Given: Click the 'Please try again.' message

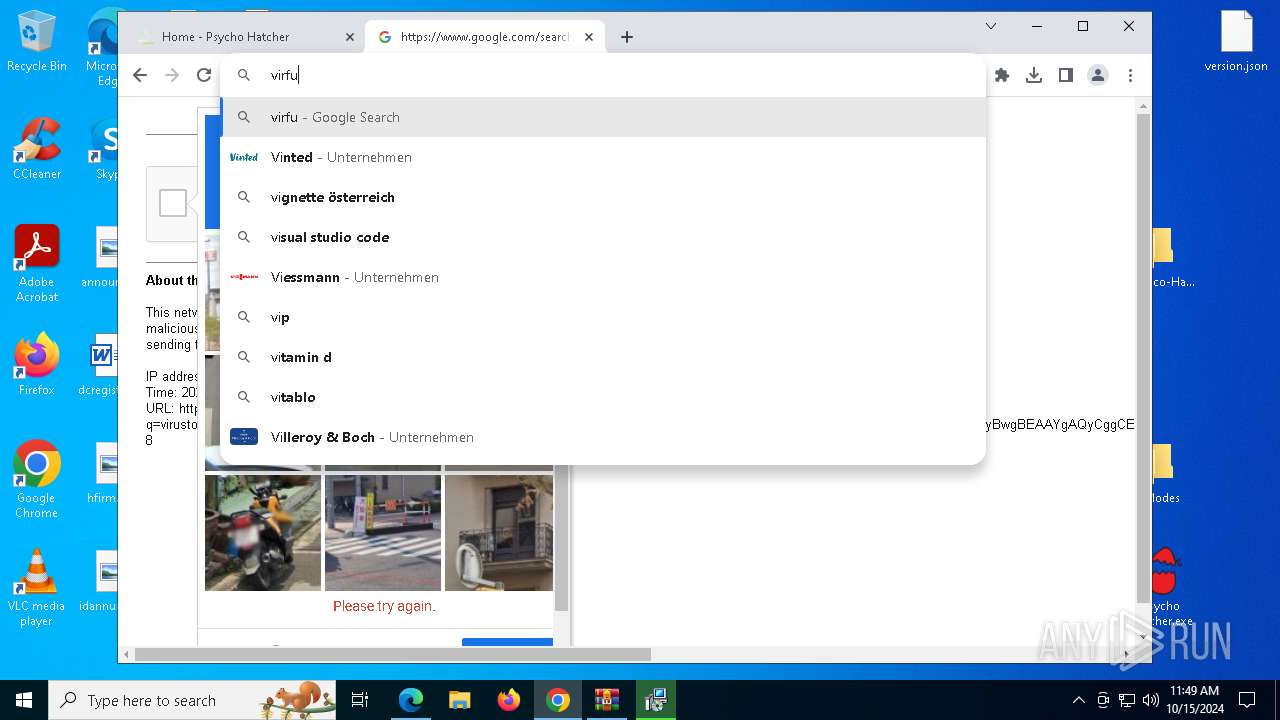Looking at the screenshot, I should [x=384, y=606].
